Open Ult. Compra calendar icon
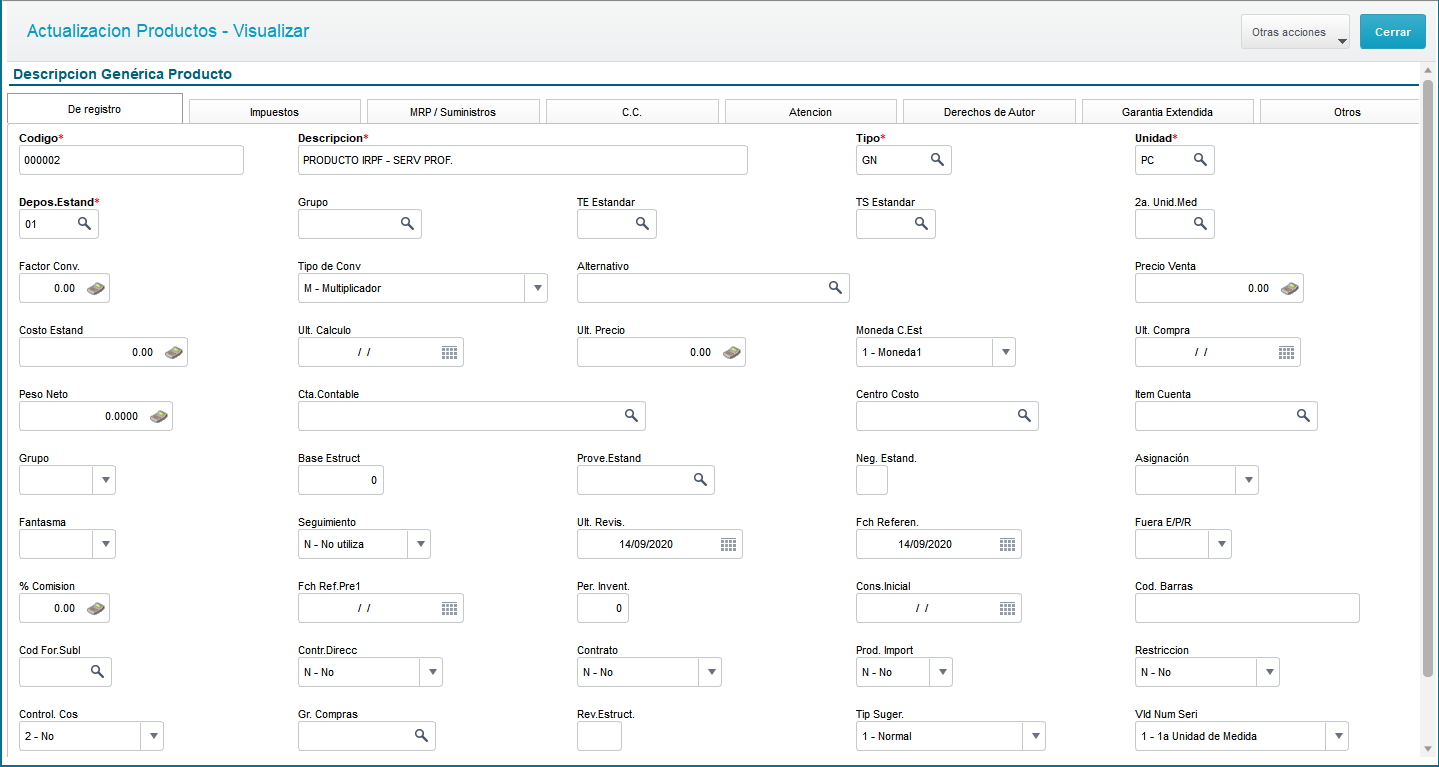1439x767 pixels. coord(1286,352)
